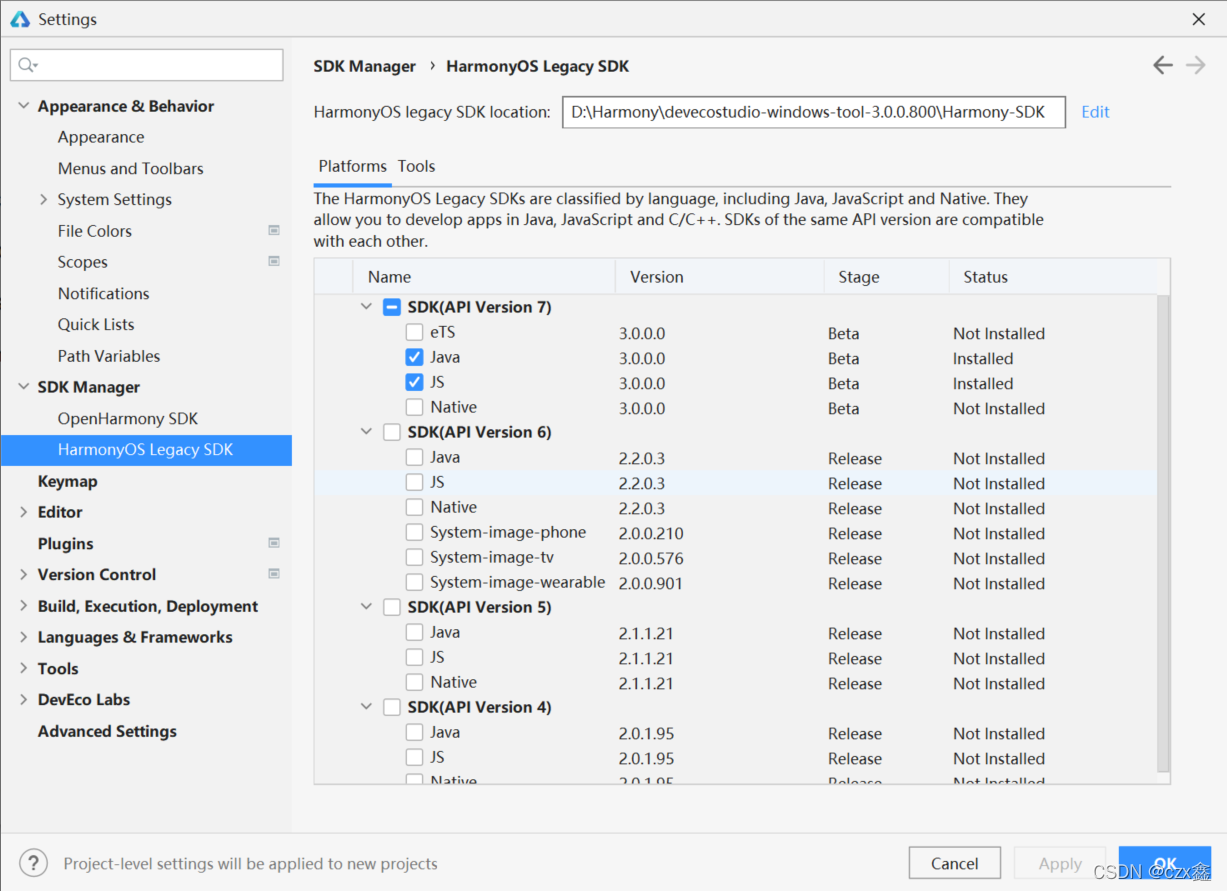
Task: Check Native 2.1.1.21 checkbox
Action: [x=414, y=682]
